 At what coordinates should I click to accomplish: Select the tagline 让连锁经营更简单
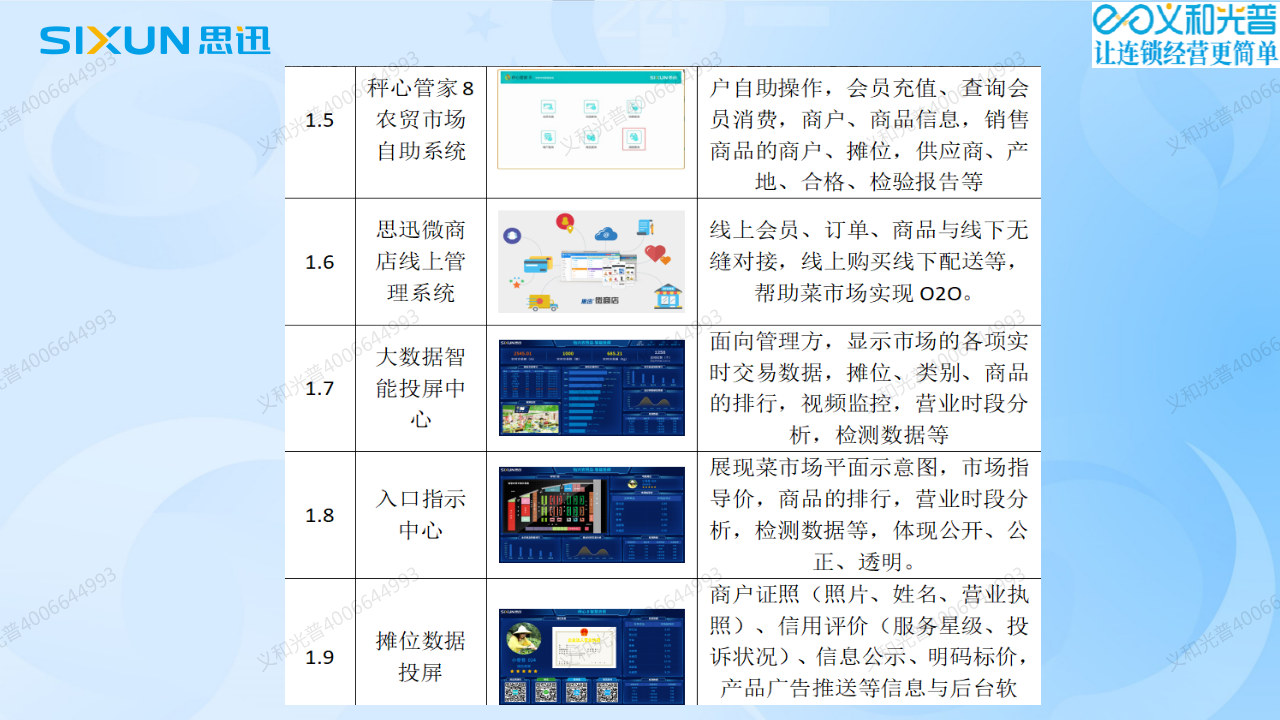tap(1185, 52)
